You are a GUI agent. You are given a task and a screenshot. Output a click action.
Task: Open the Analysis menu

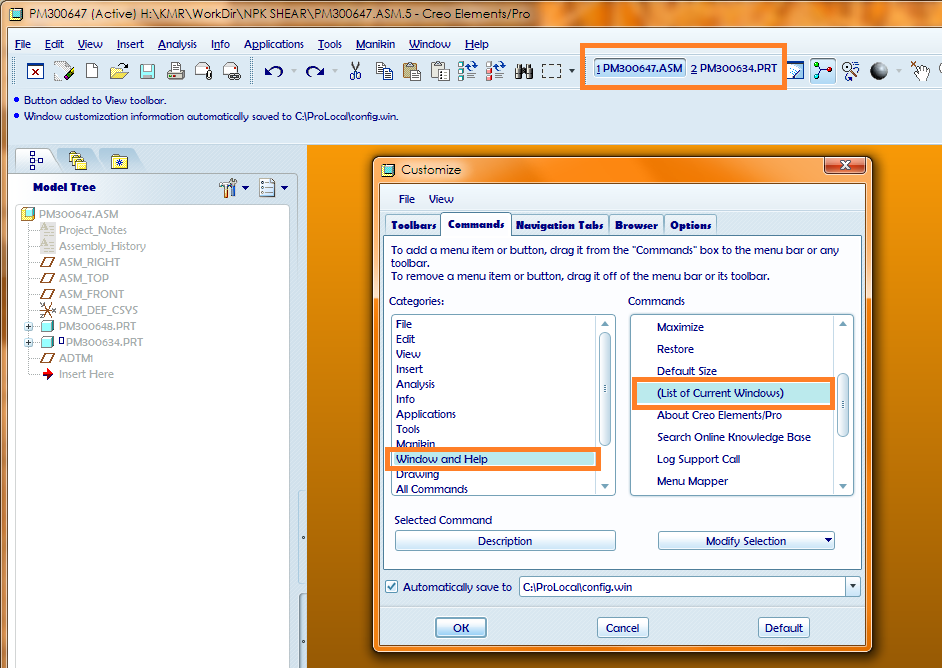click(177, 44)
